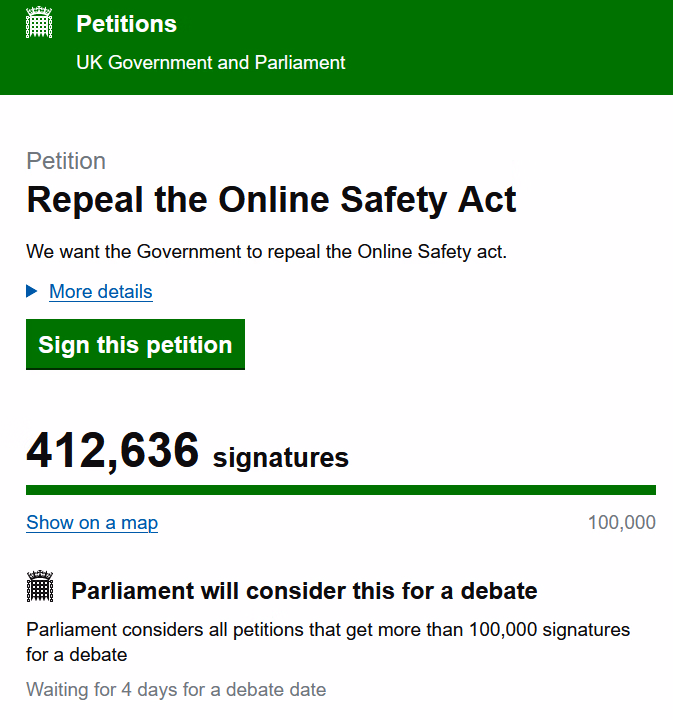Viewport: 673px width, 720px height.
Task: Click the Repeal the Online Safety Act heading
Action: [x=271, y=200]
